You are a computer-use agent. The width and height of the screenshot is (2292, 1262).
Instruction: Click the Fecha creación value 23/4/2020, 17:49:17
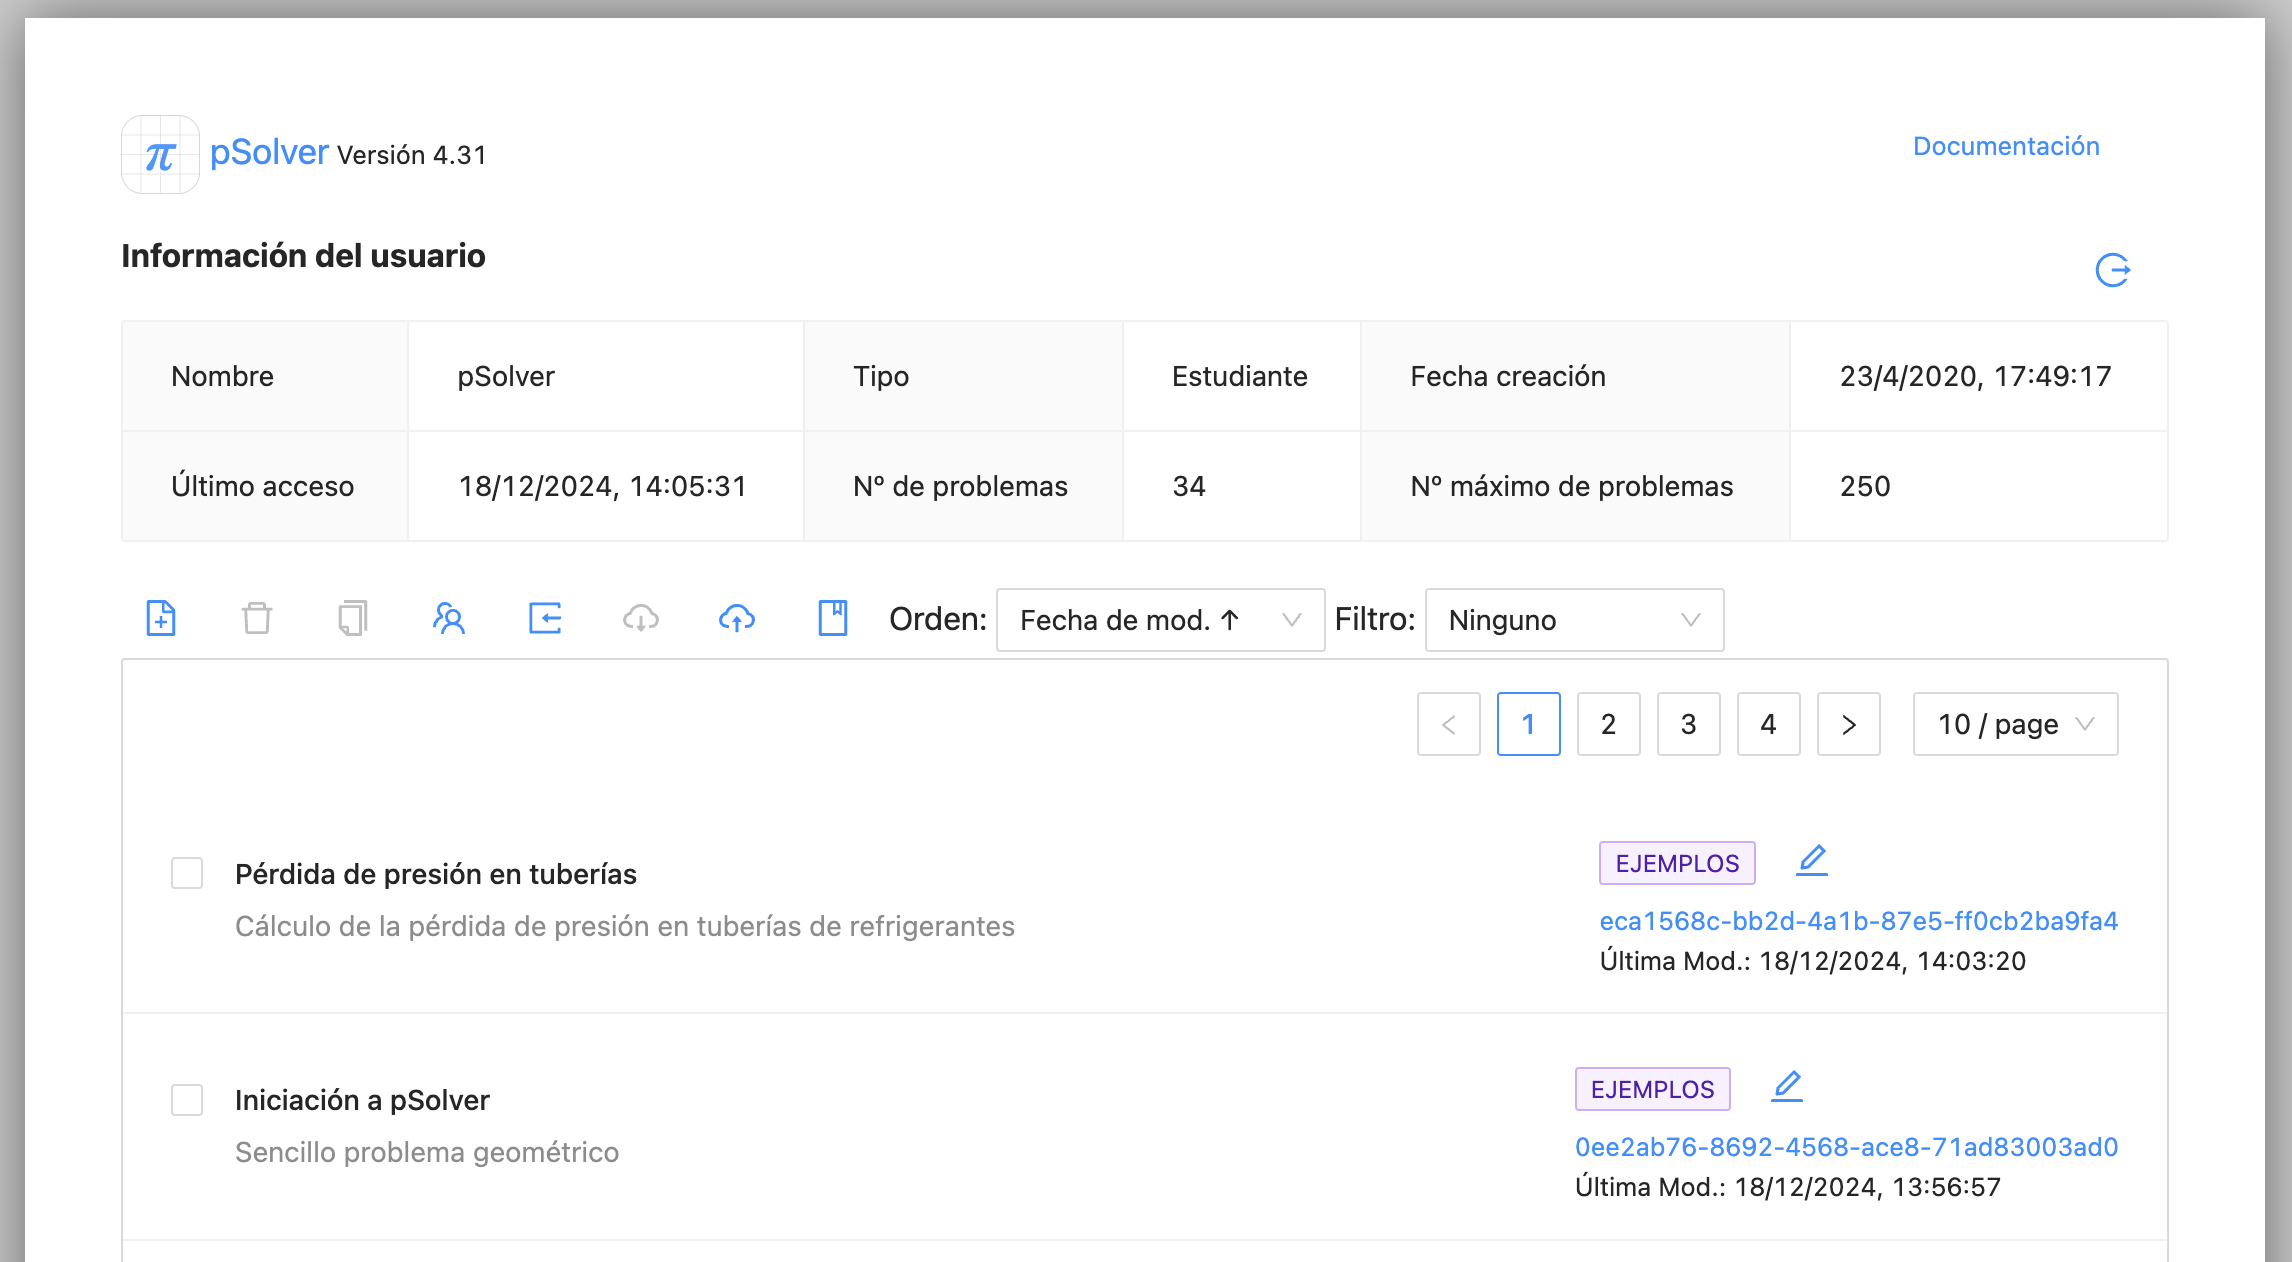(1976, 376)
